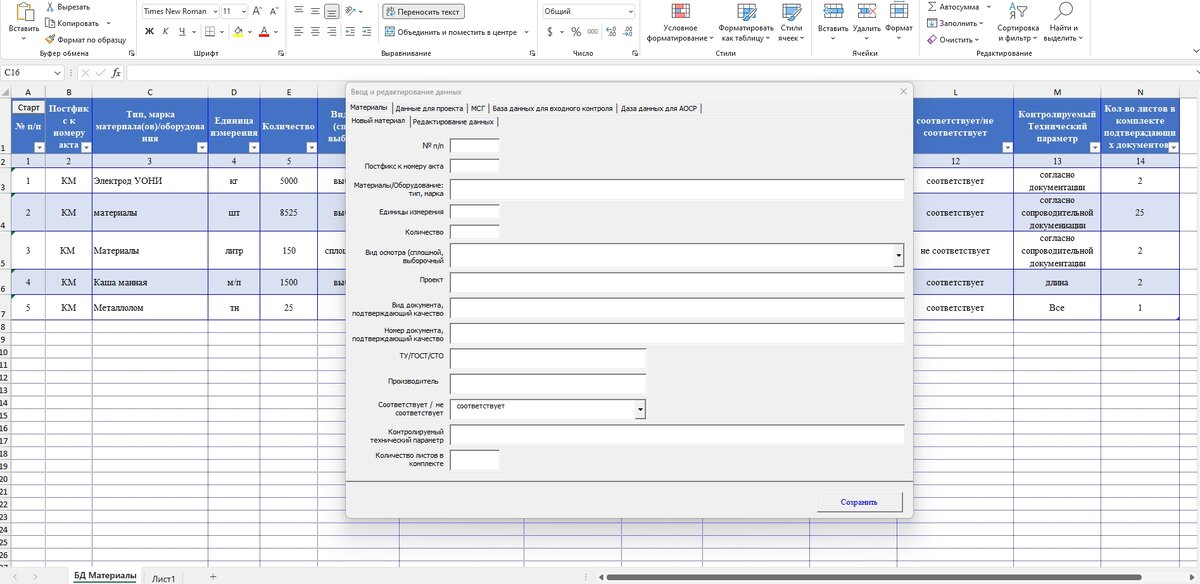
Task: Click the Вырезать scissors icon
Action: 49,7
